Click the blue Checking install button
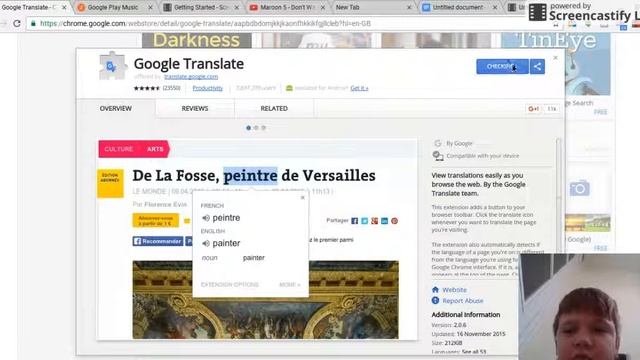 (502, 67)
